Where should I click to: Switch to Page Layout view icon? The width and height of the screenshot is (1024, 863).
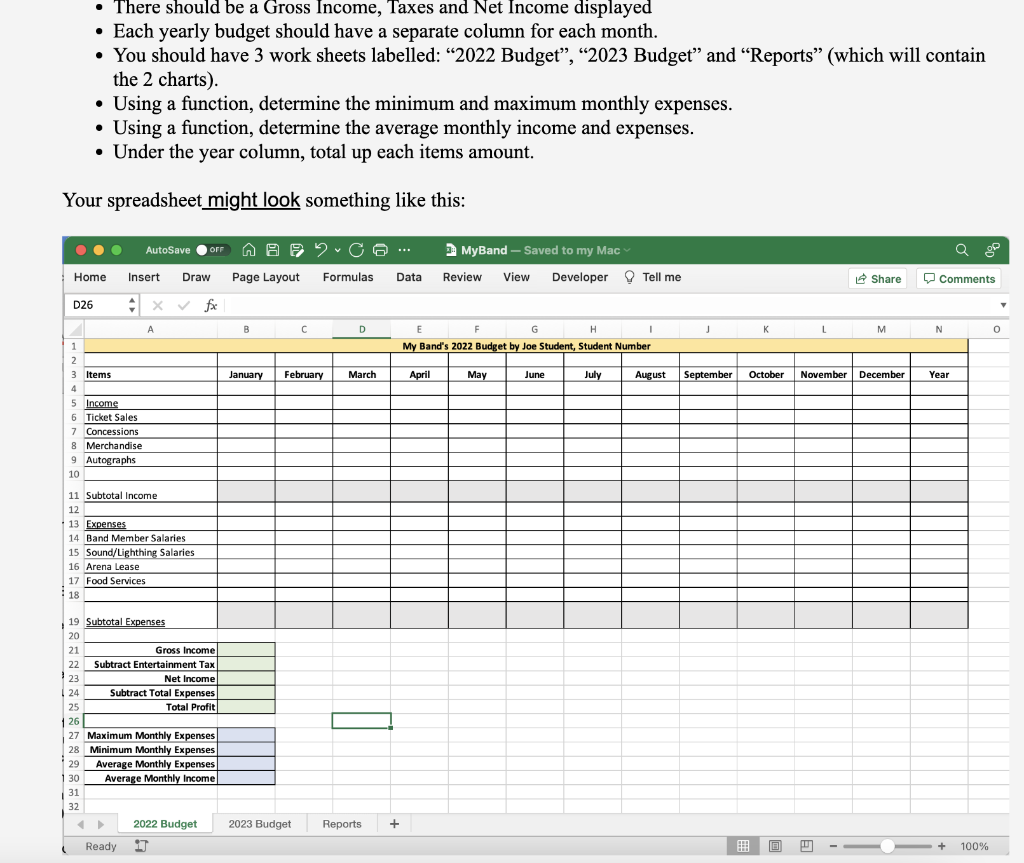pos(775,846)
